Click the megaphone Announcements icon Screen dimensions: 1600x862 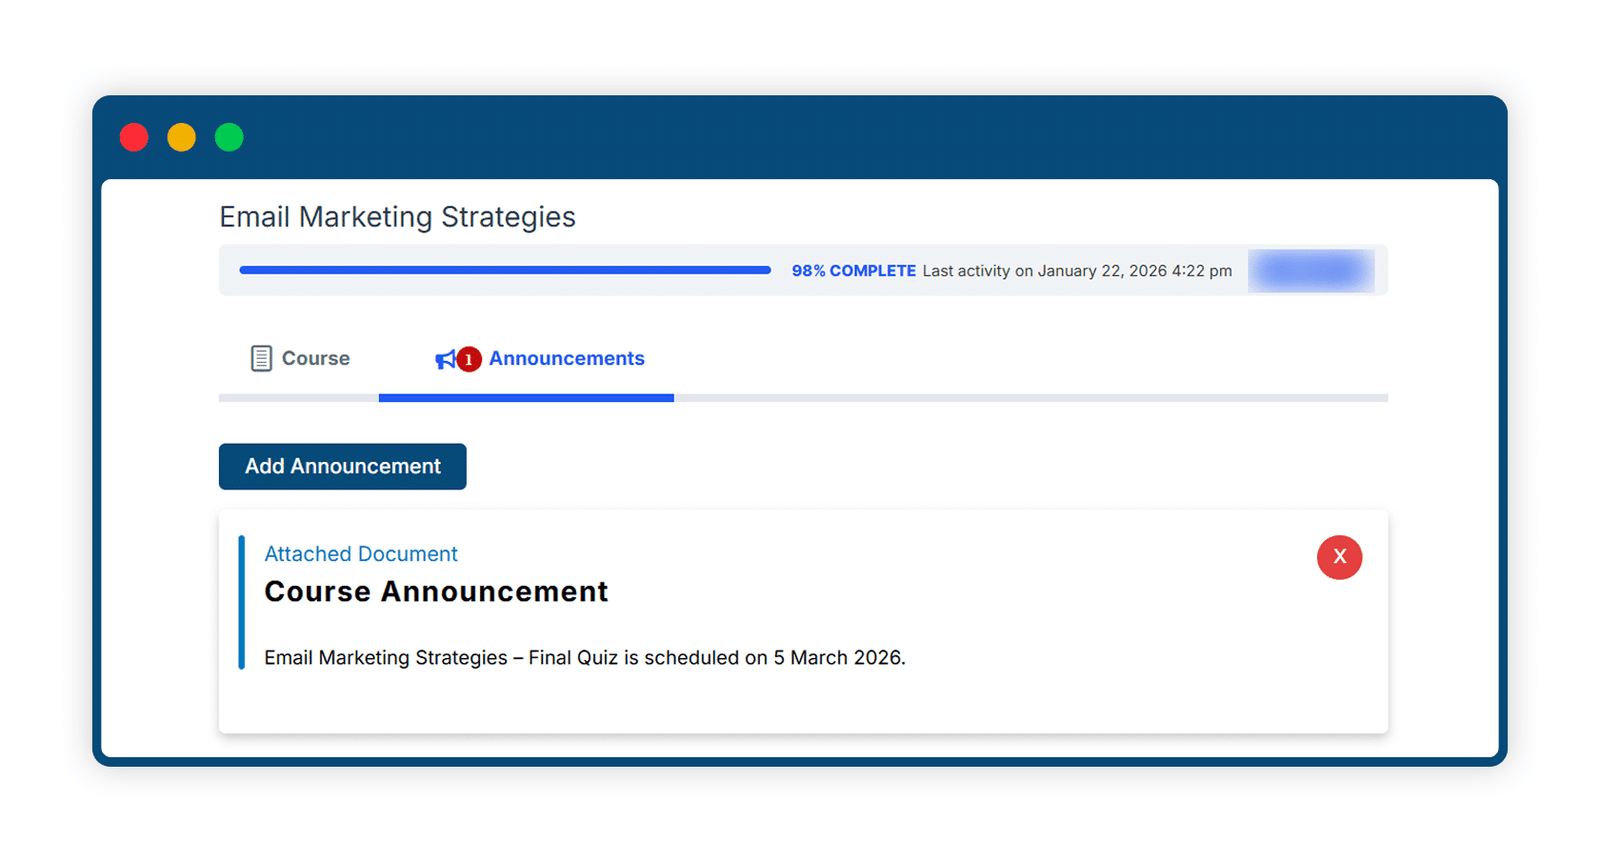(445, 360)
